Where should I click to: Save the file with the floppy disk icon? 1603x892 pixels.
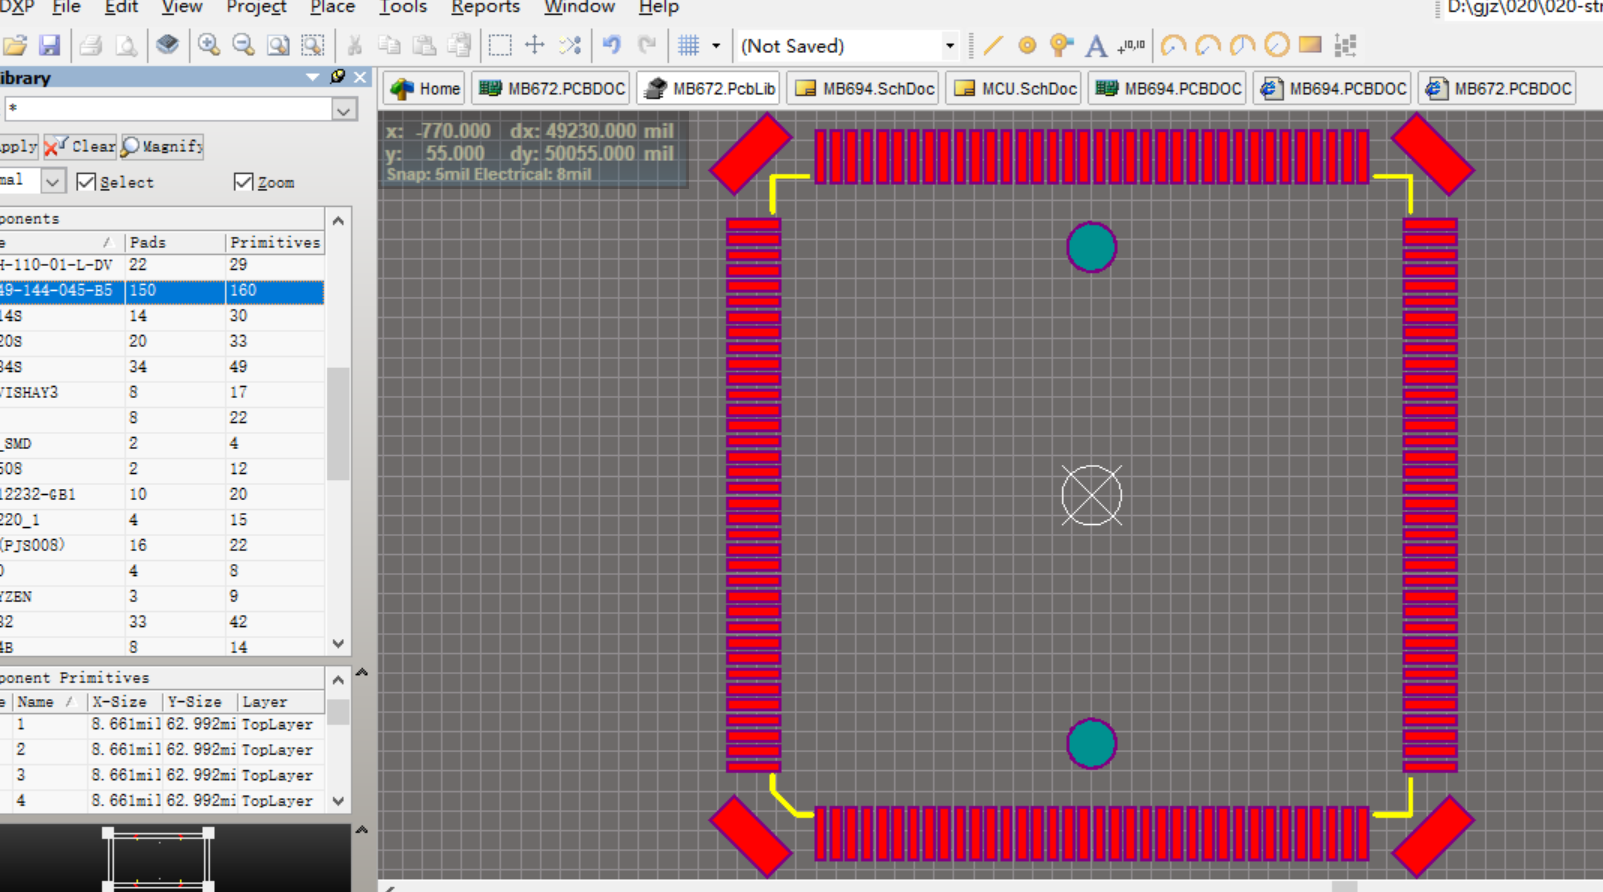(49, 46)
